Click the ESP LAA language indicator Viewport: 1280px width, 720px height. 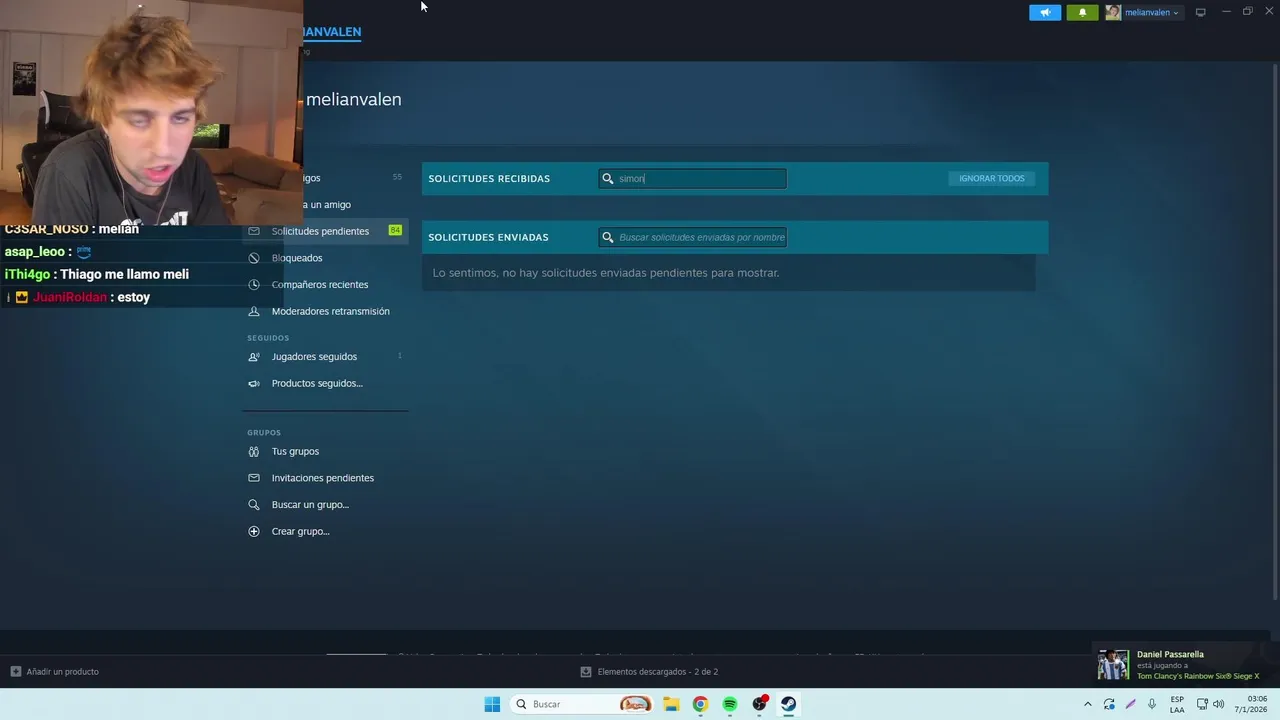pos(1177,704)
